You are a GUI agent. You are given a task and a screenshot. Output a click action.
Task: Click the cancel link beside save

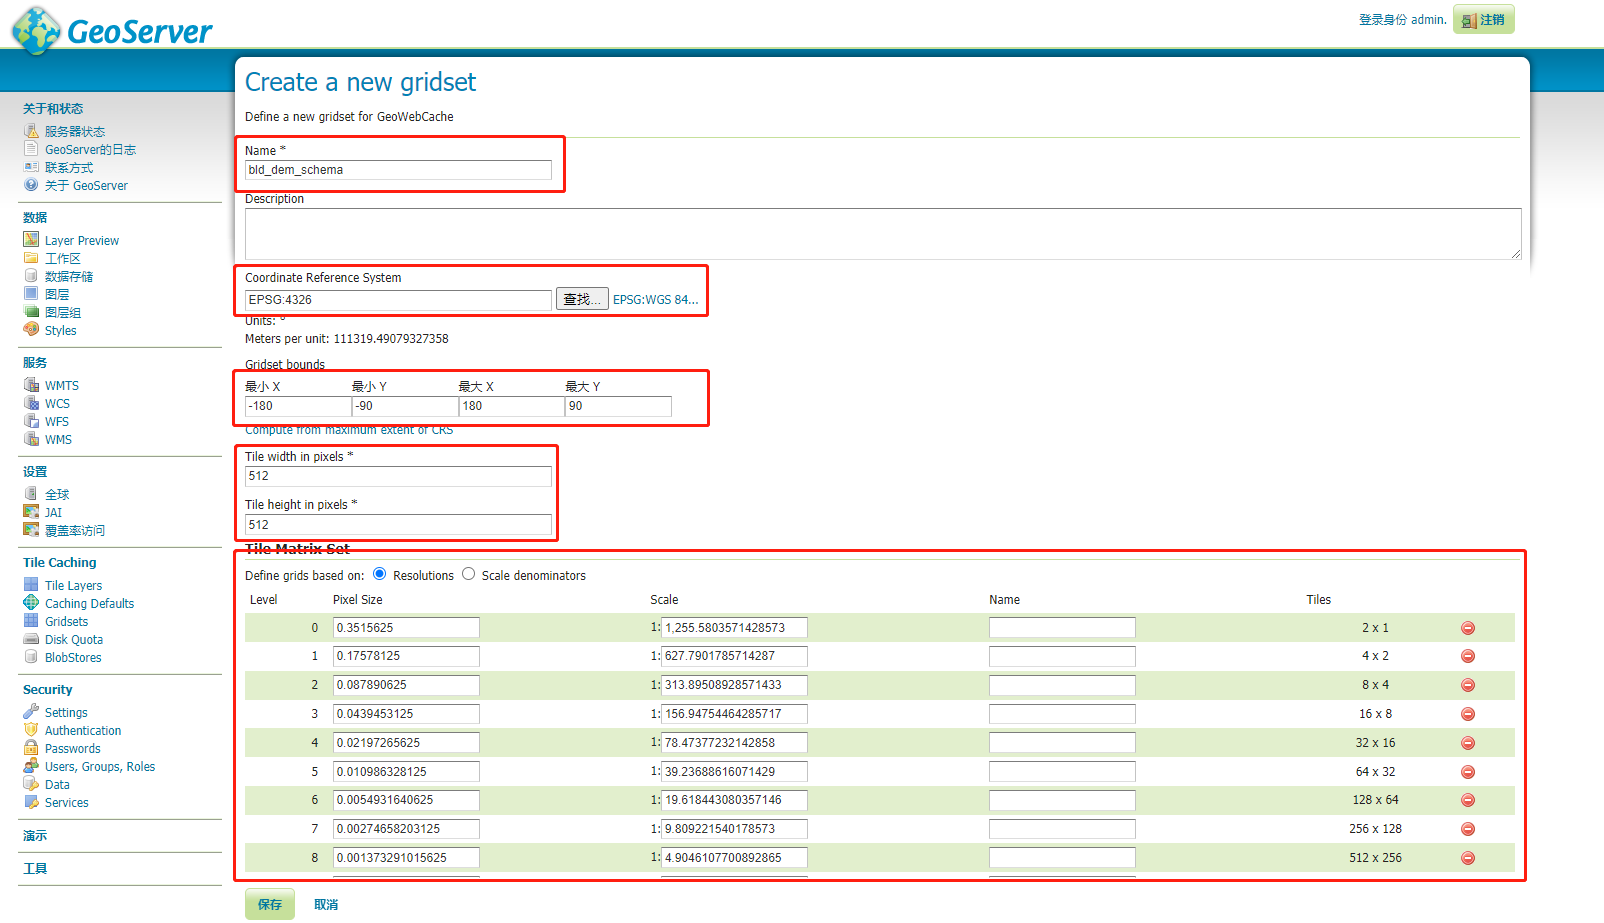pos(326,905)
